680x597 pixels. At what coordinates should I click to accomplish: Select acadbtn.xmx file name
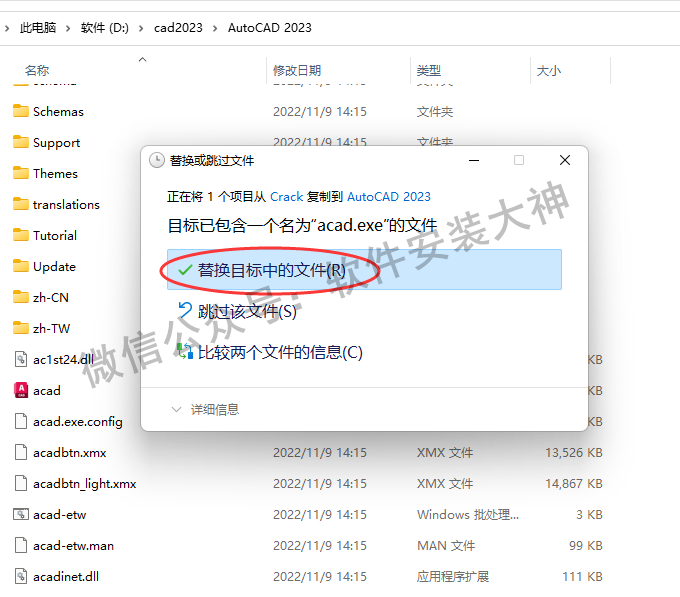[69, 453]
